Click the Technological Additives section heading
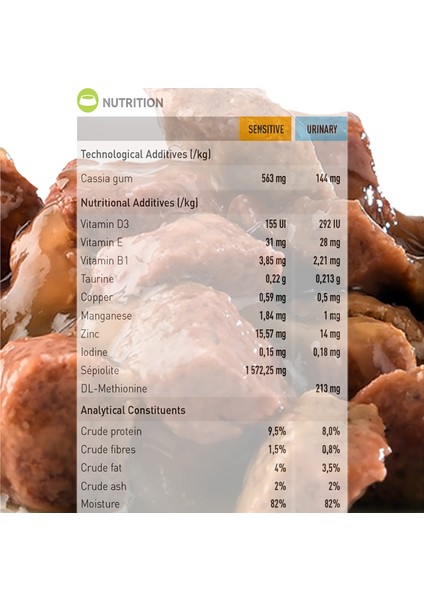Screen dimensions: 424x600 (146, 154)
